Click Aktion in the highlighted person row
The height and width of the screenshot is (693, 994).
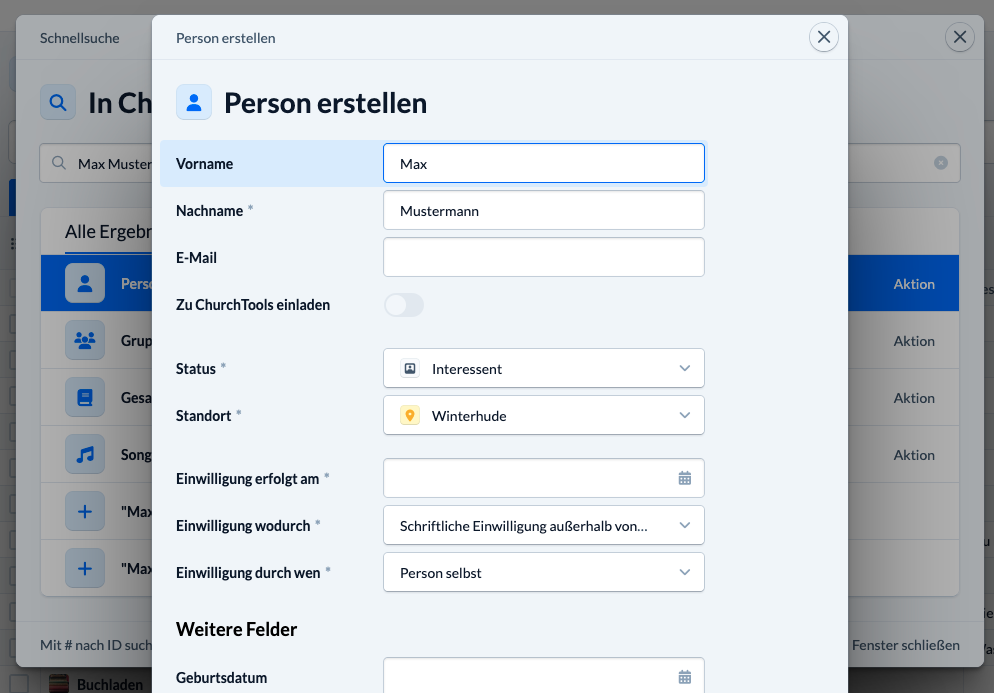point(914,284)
